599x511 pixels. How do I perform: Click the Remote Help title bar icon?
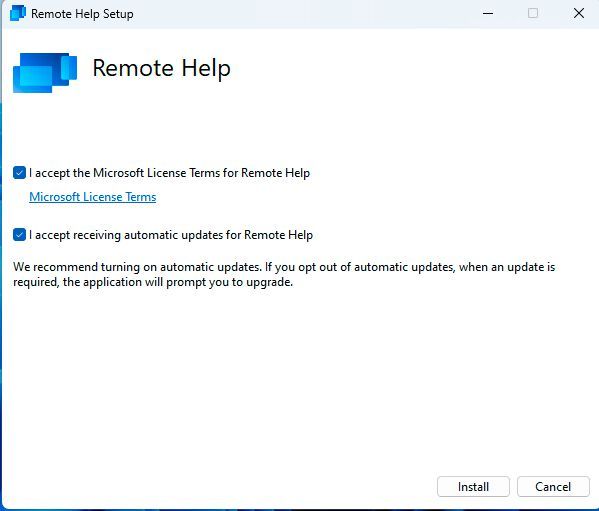(18, 13)
